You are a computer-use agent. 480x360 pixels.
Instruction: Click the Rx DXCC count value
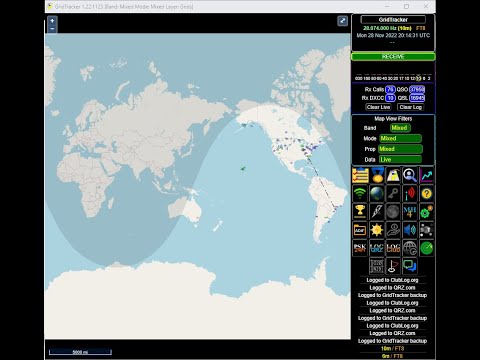point(390,98)
